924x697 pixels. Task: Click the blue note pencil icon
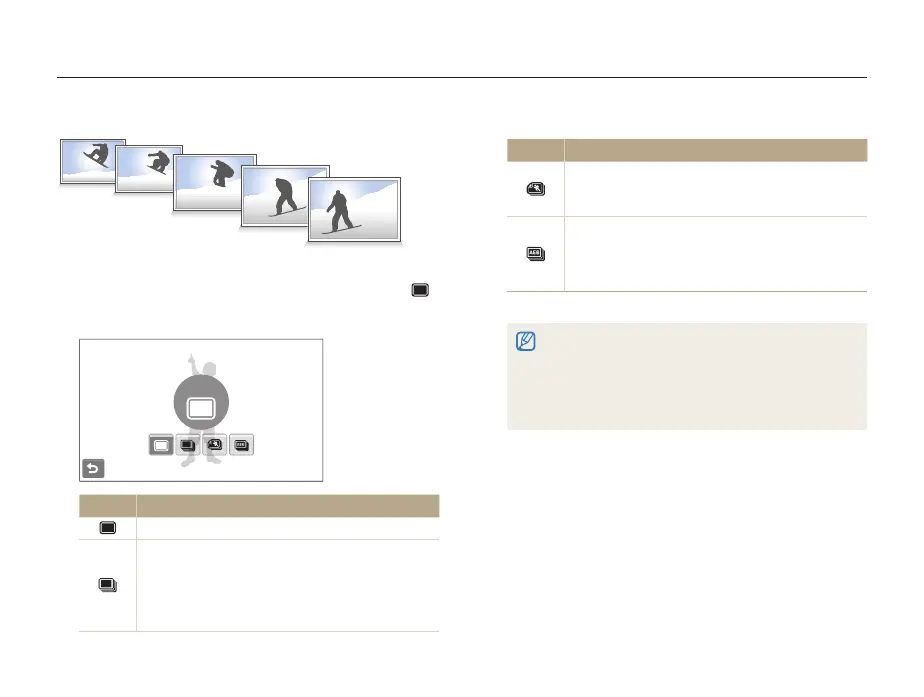pos(523,340)
